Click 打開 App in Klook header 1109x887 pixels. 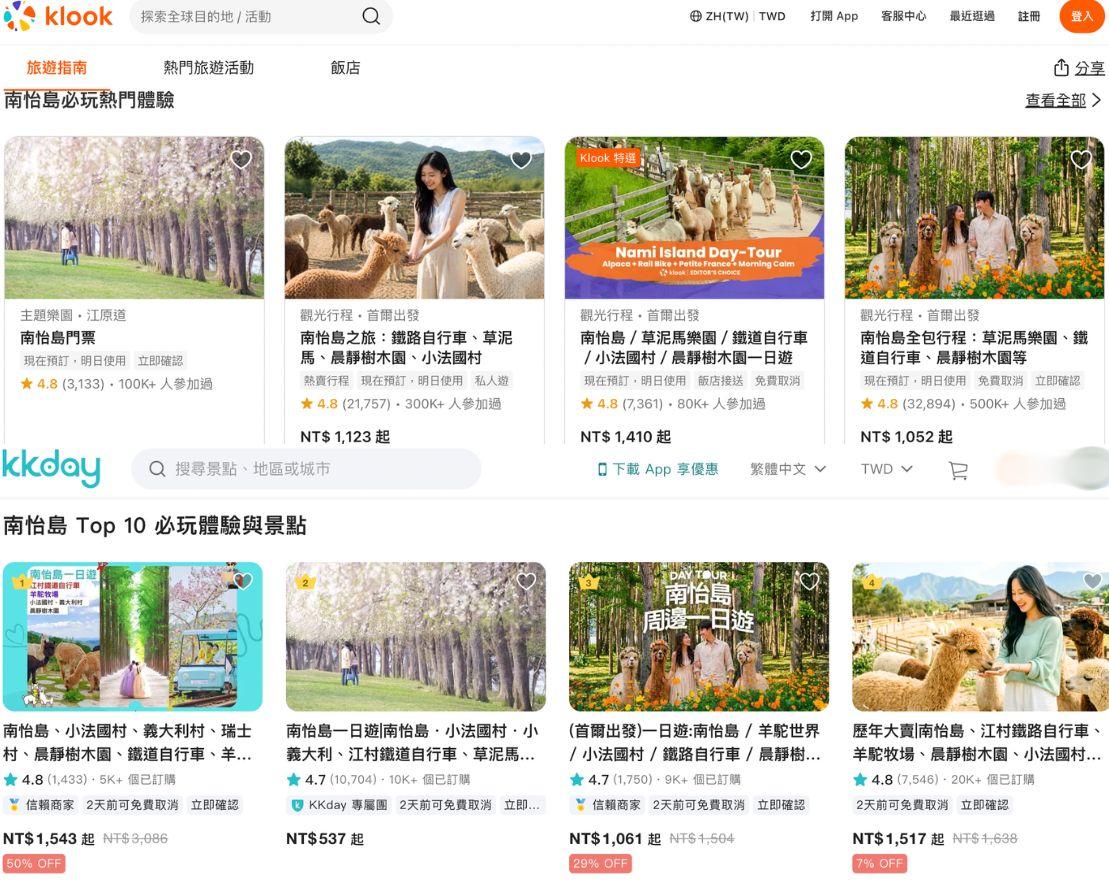834,16
